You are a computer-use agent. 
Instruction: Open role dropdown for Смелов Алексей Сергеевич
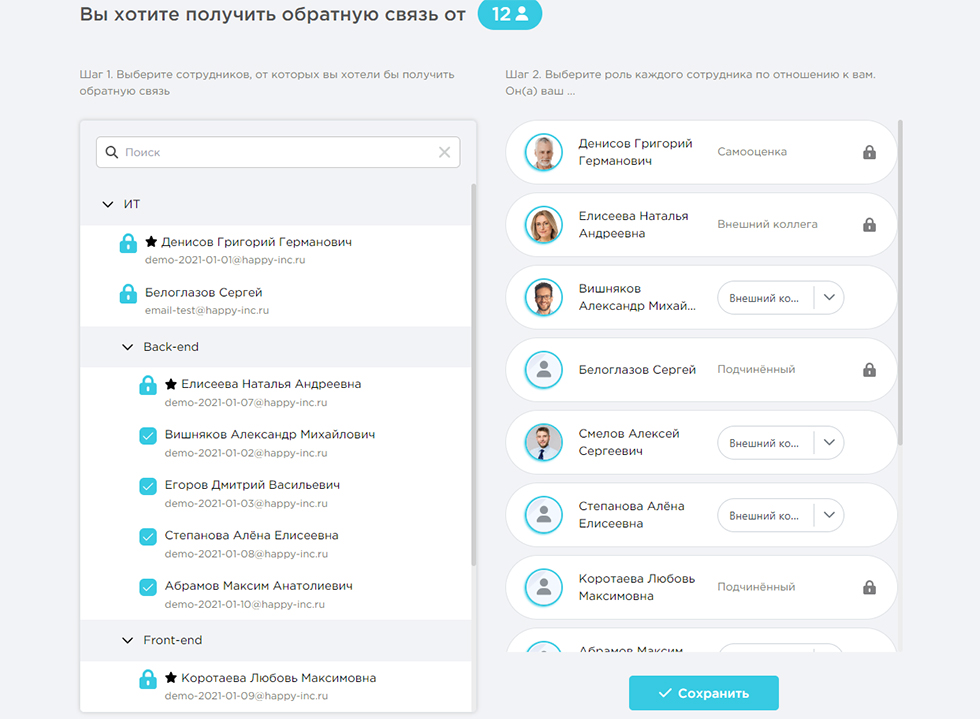point(829,443)
